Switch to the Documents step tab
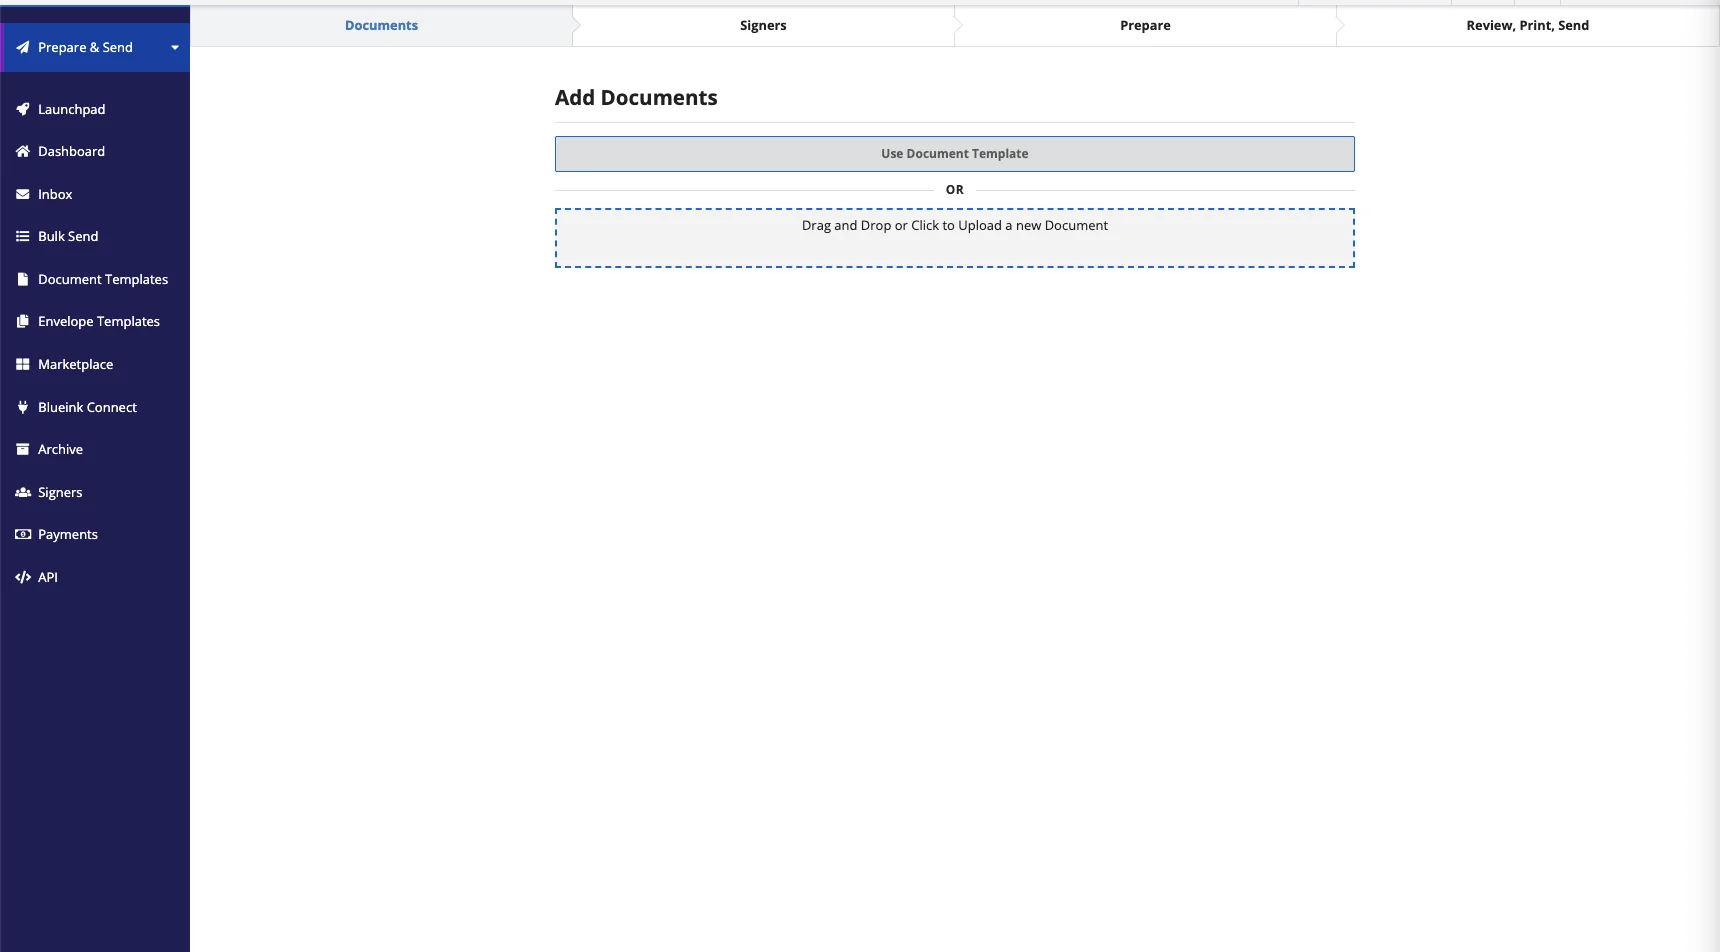 coord(381,26)
